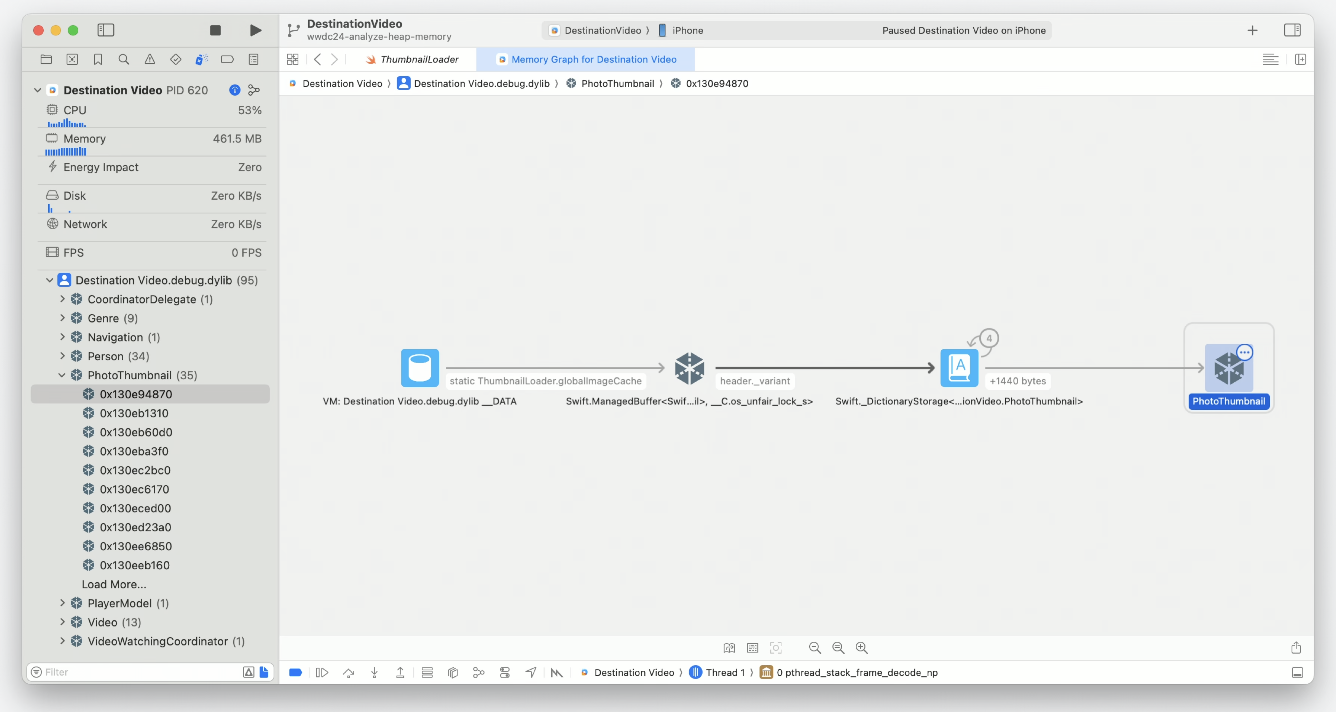The image size is (1336, 712).
Task: Expand the Video (13) node
Action: point(62,622)
